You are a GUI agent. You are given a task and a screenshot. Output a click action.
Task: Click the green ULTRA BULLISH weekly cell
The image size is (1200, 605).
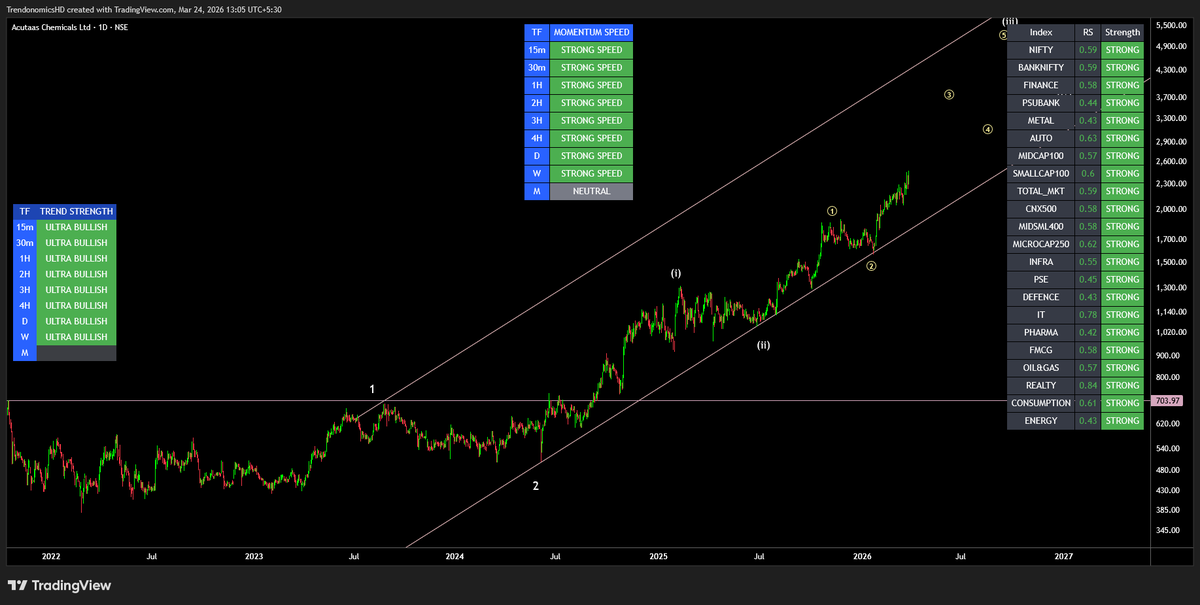pyautogui.click(x=77, y=337)
